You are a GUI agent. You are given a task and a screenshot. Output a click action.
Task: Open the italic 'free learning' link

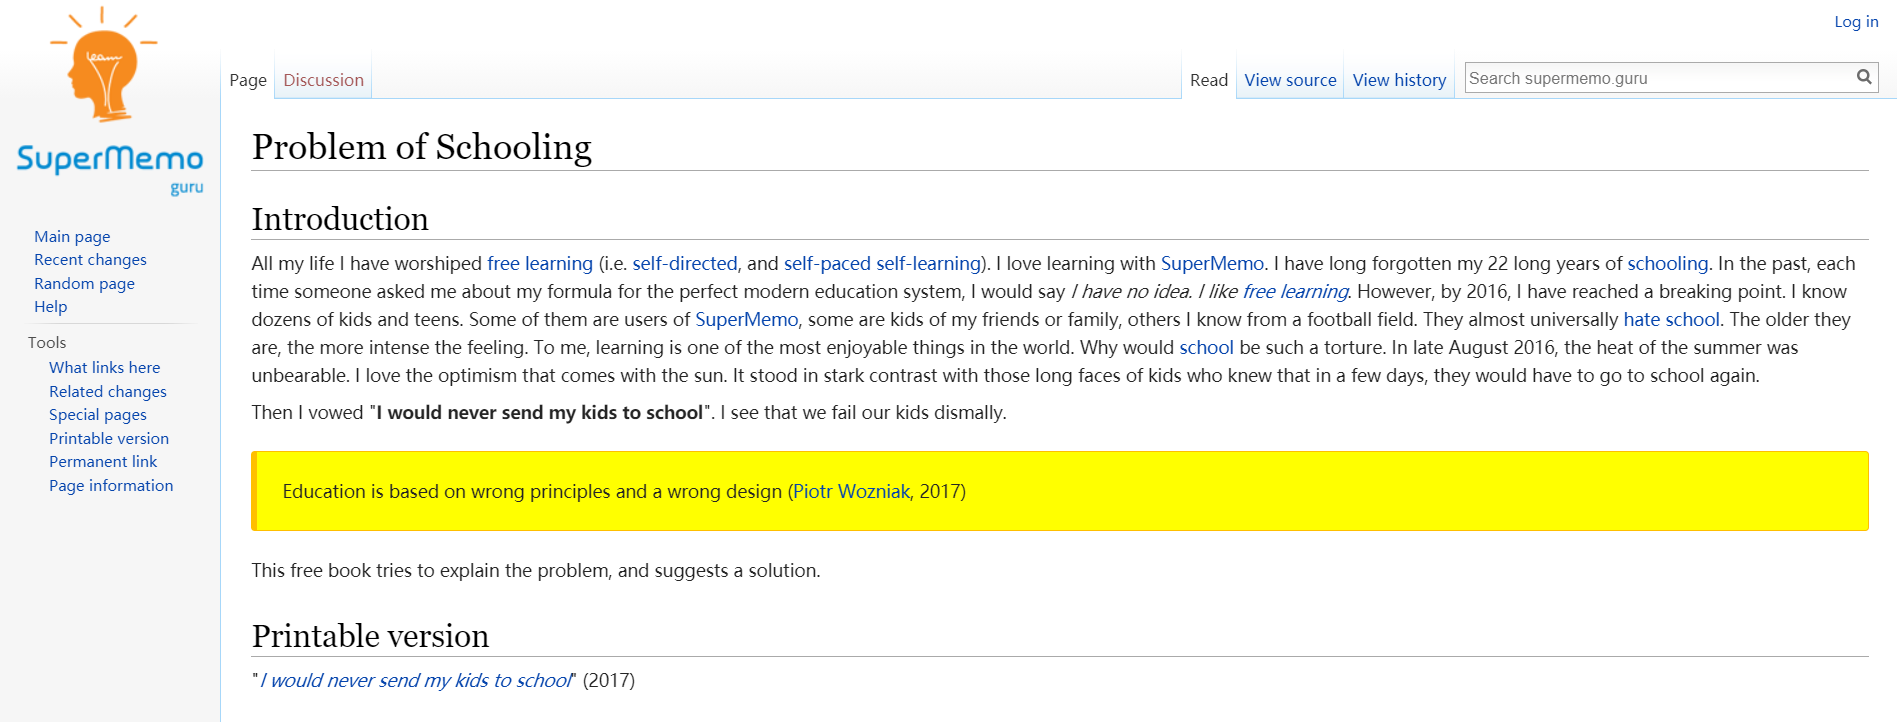point(1295,291)
